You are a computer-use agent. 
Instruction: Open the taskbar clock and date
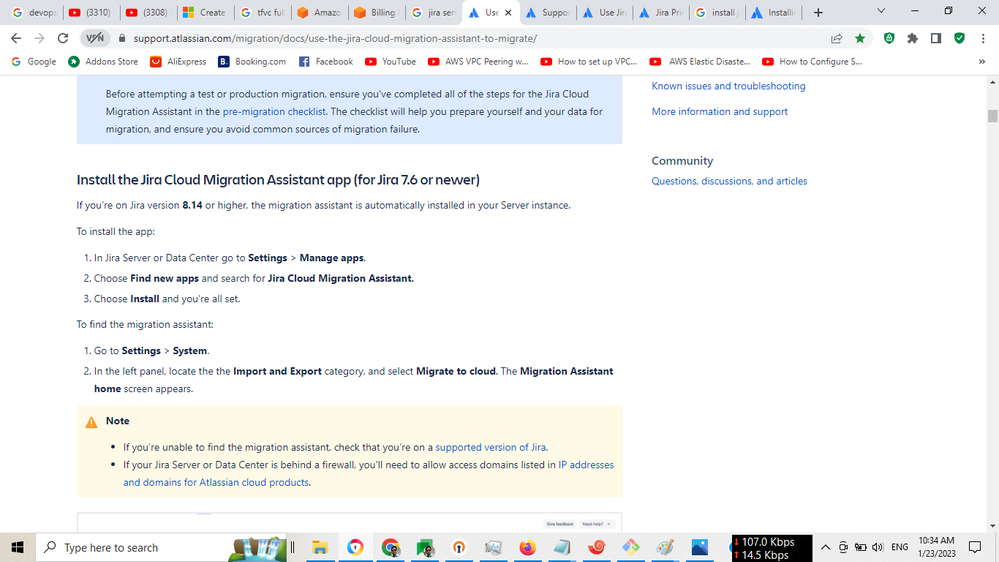pyautogui.click(x=937, y=547)
